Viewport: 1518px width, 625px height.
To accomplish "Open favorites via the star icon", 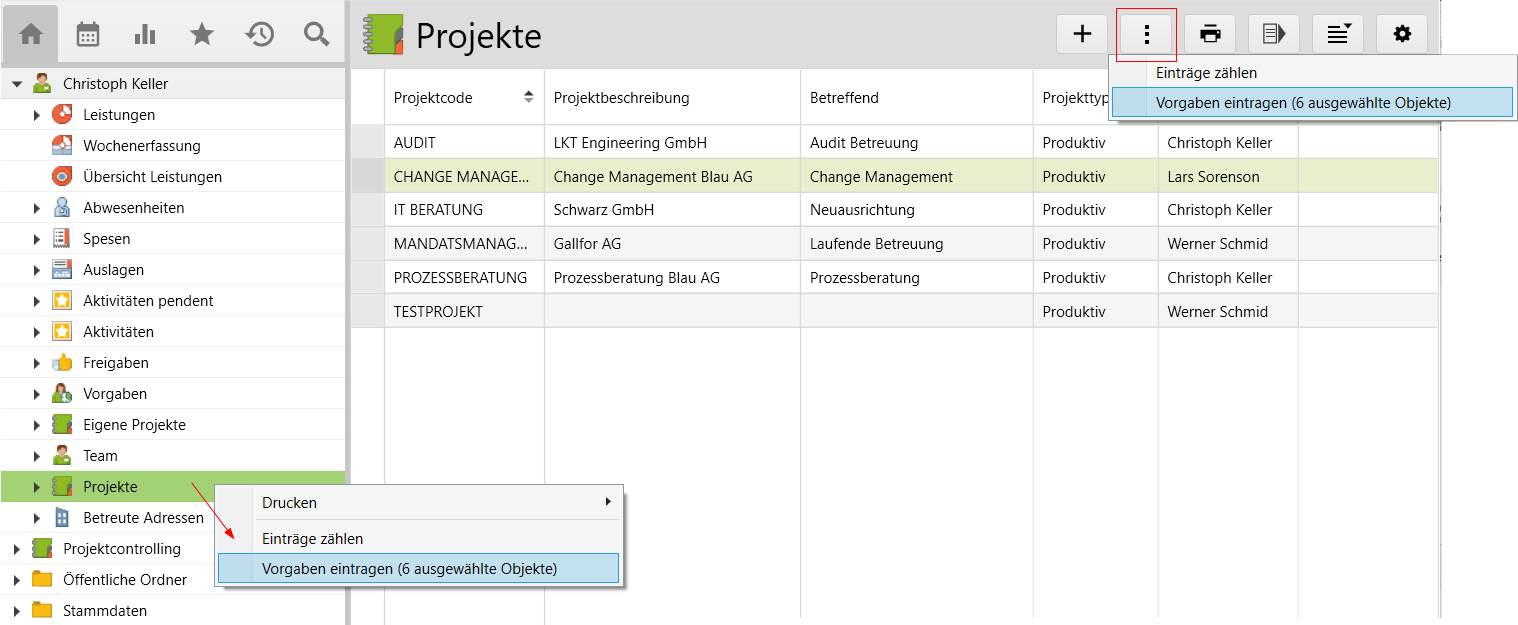I will pos(202,34).
